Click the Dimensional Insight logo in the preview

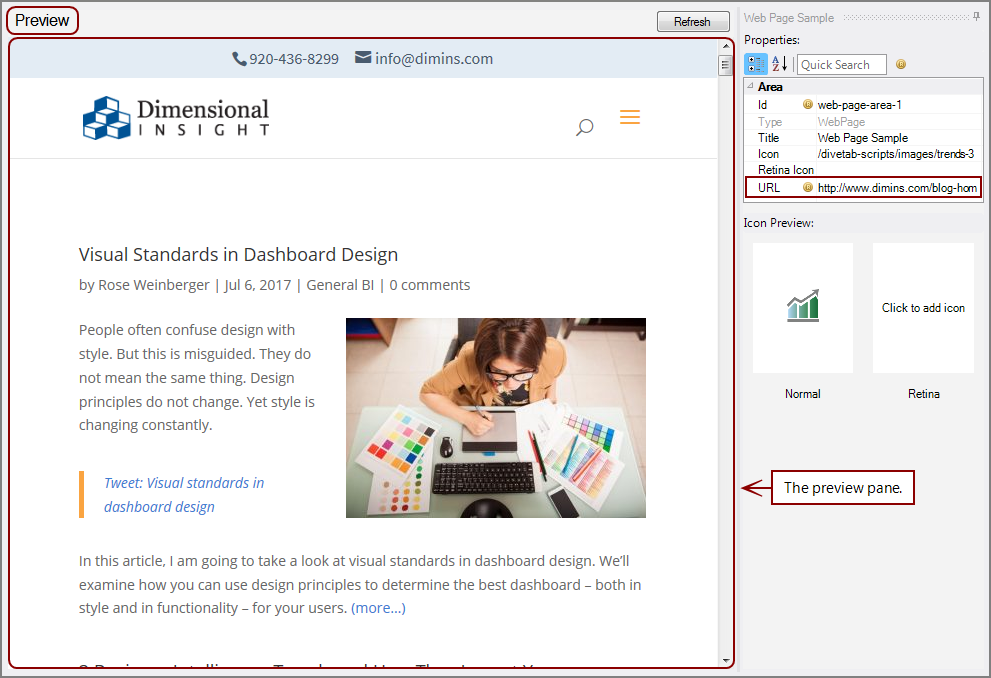point(175,117)
